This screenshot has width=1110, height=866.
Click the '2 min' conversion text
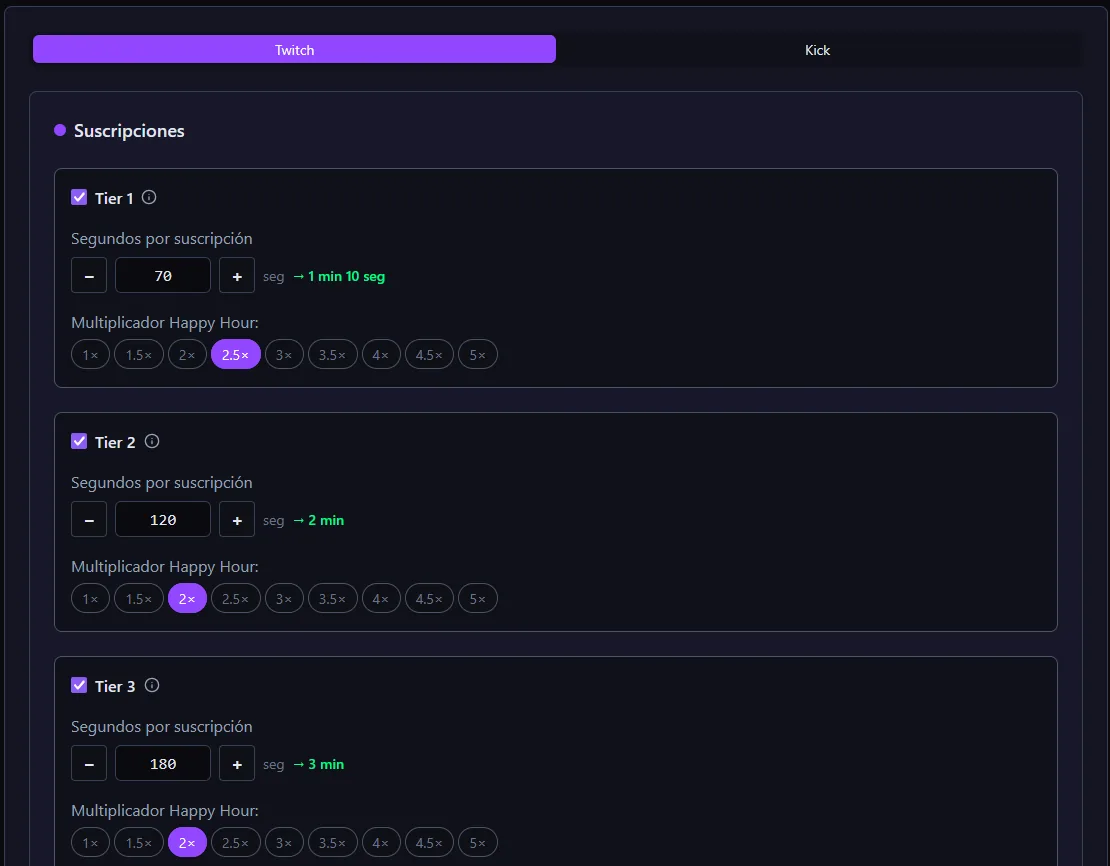tap(326, 520)
